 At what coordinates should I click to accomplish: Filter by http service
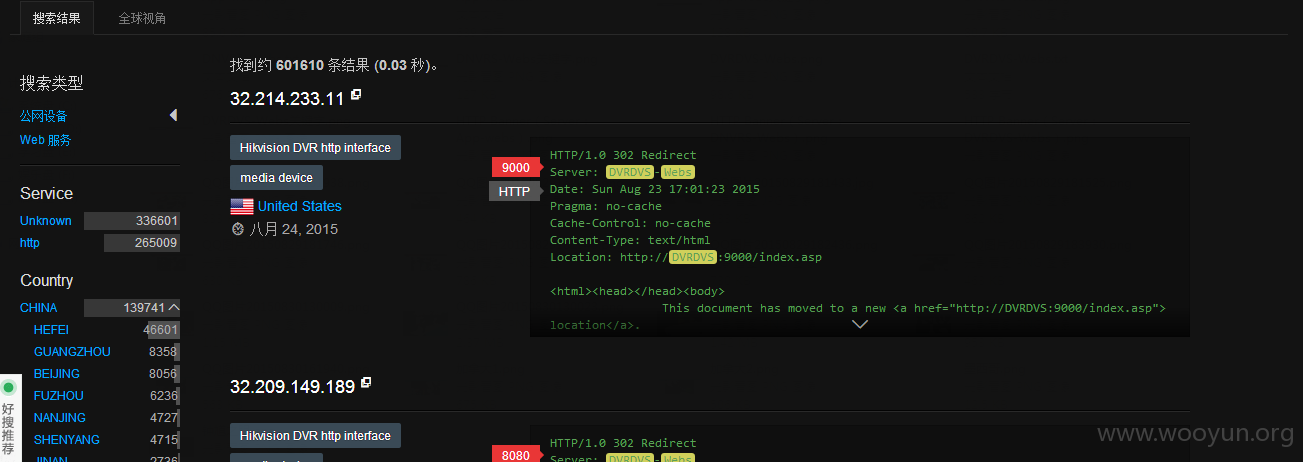(x=30, y=242)
